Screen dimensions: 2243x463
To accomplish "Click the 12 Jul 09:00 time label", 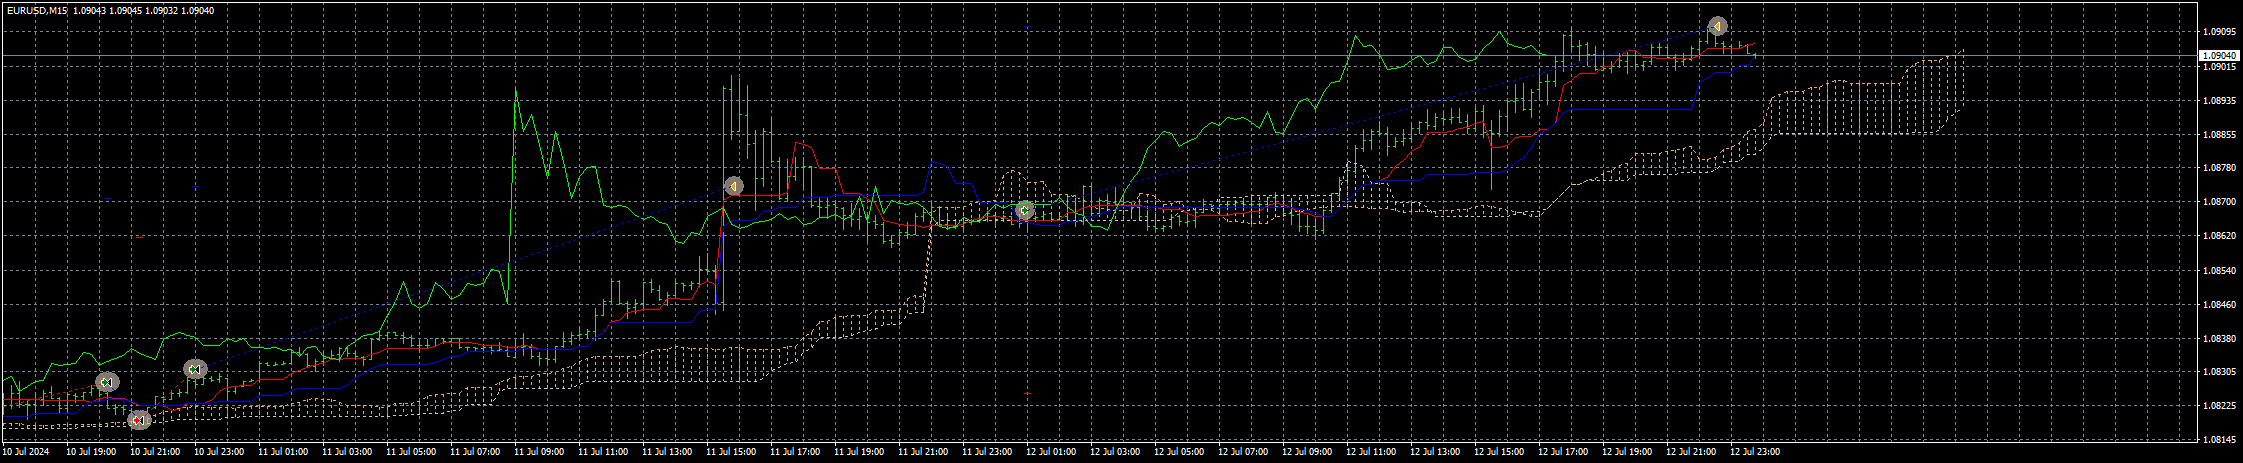I will click(1306, 452).
